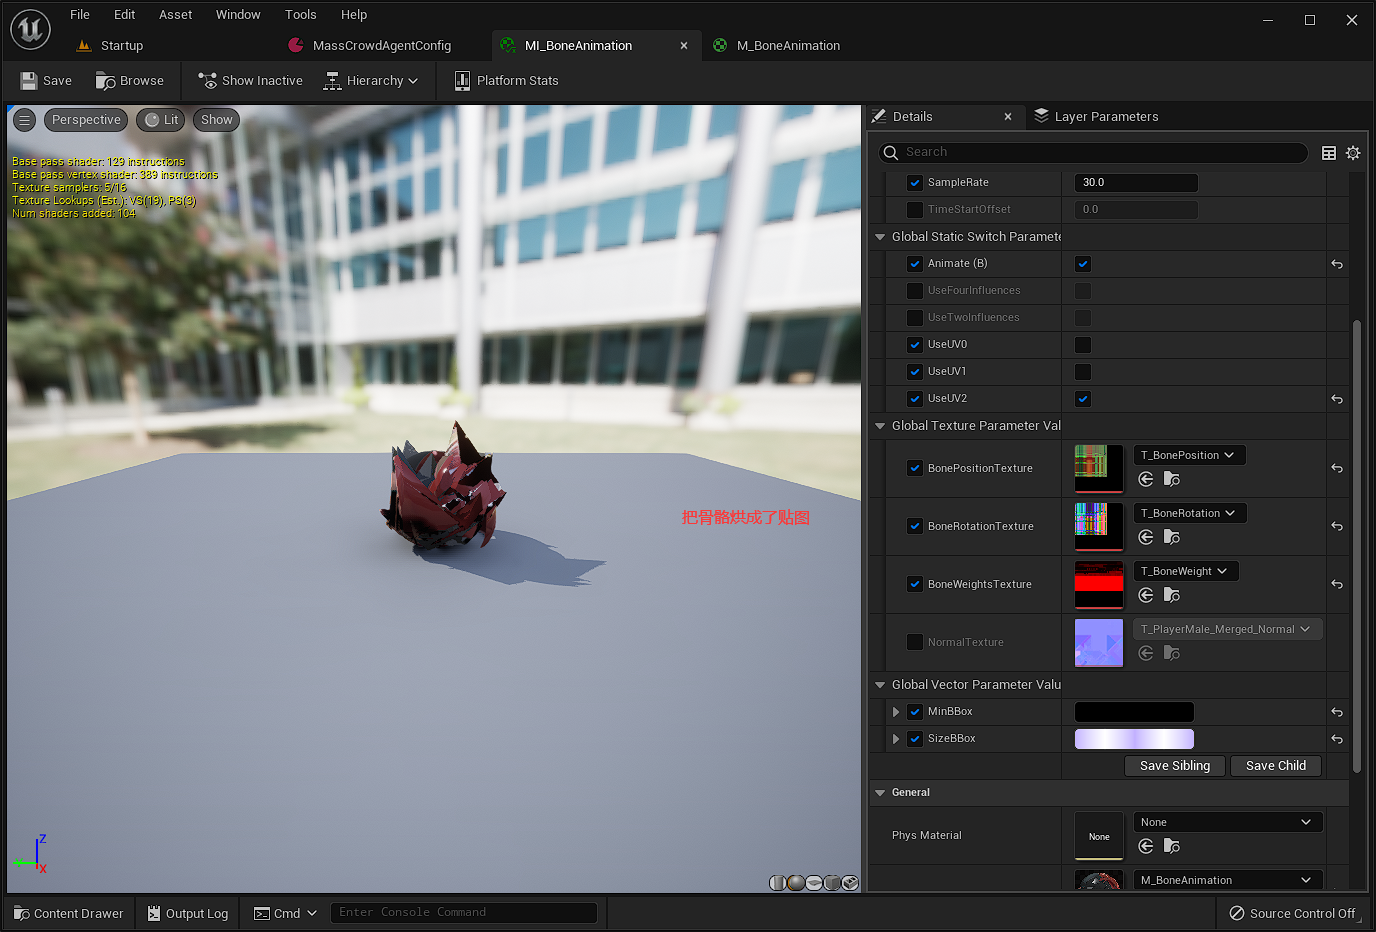The image size is (1376, 932).
Task: Click the Save Sibling button
Action: click(1175, 766)
